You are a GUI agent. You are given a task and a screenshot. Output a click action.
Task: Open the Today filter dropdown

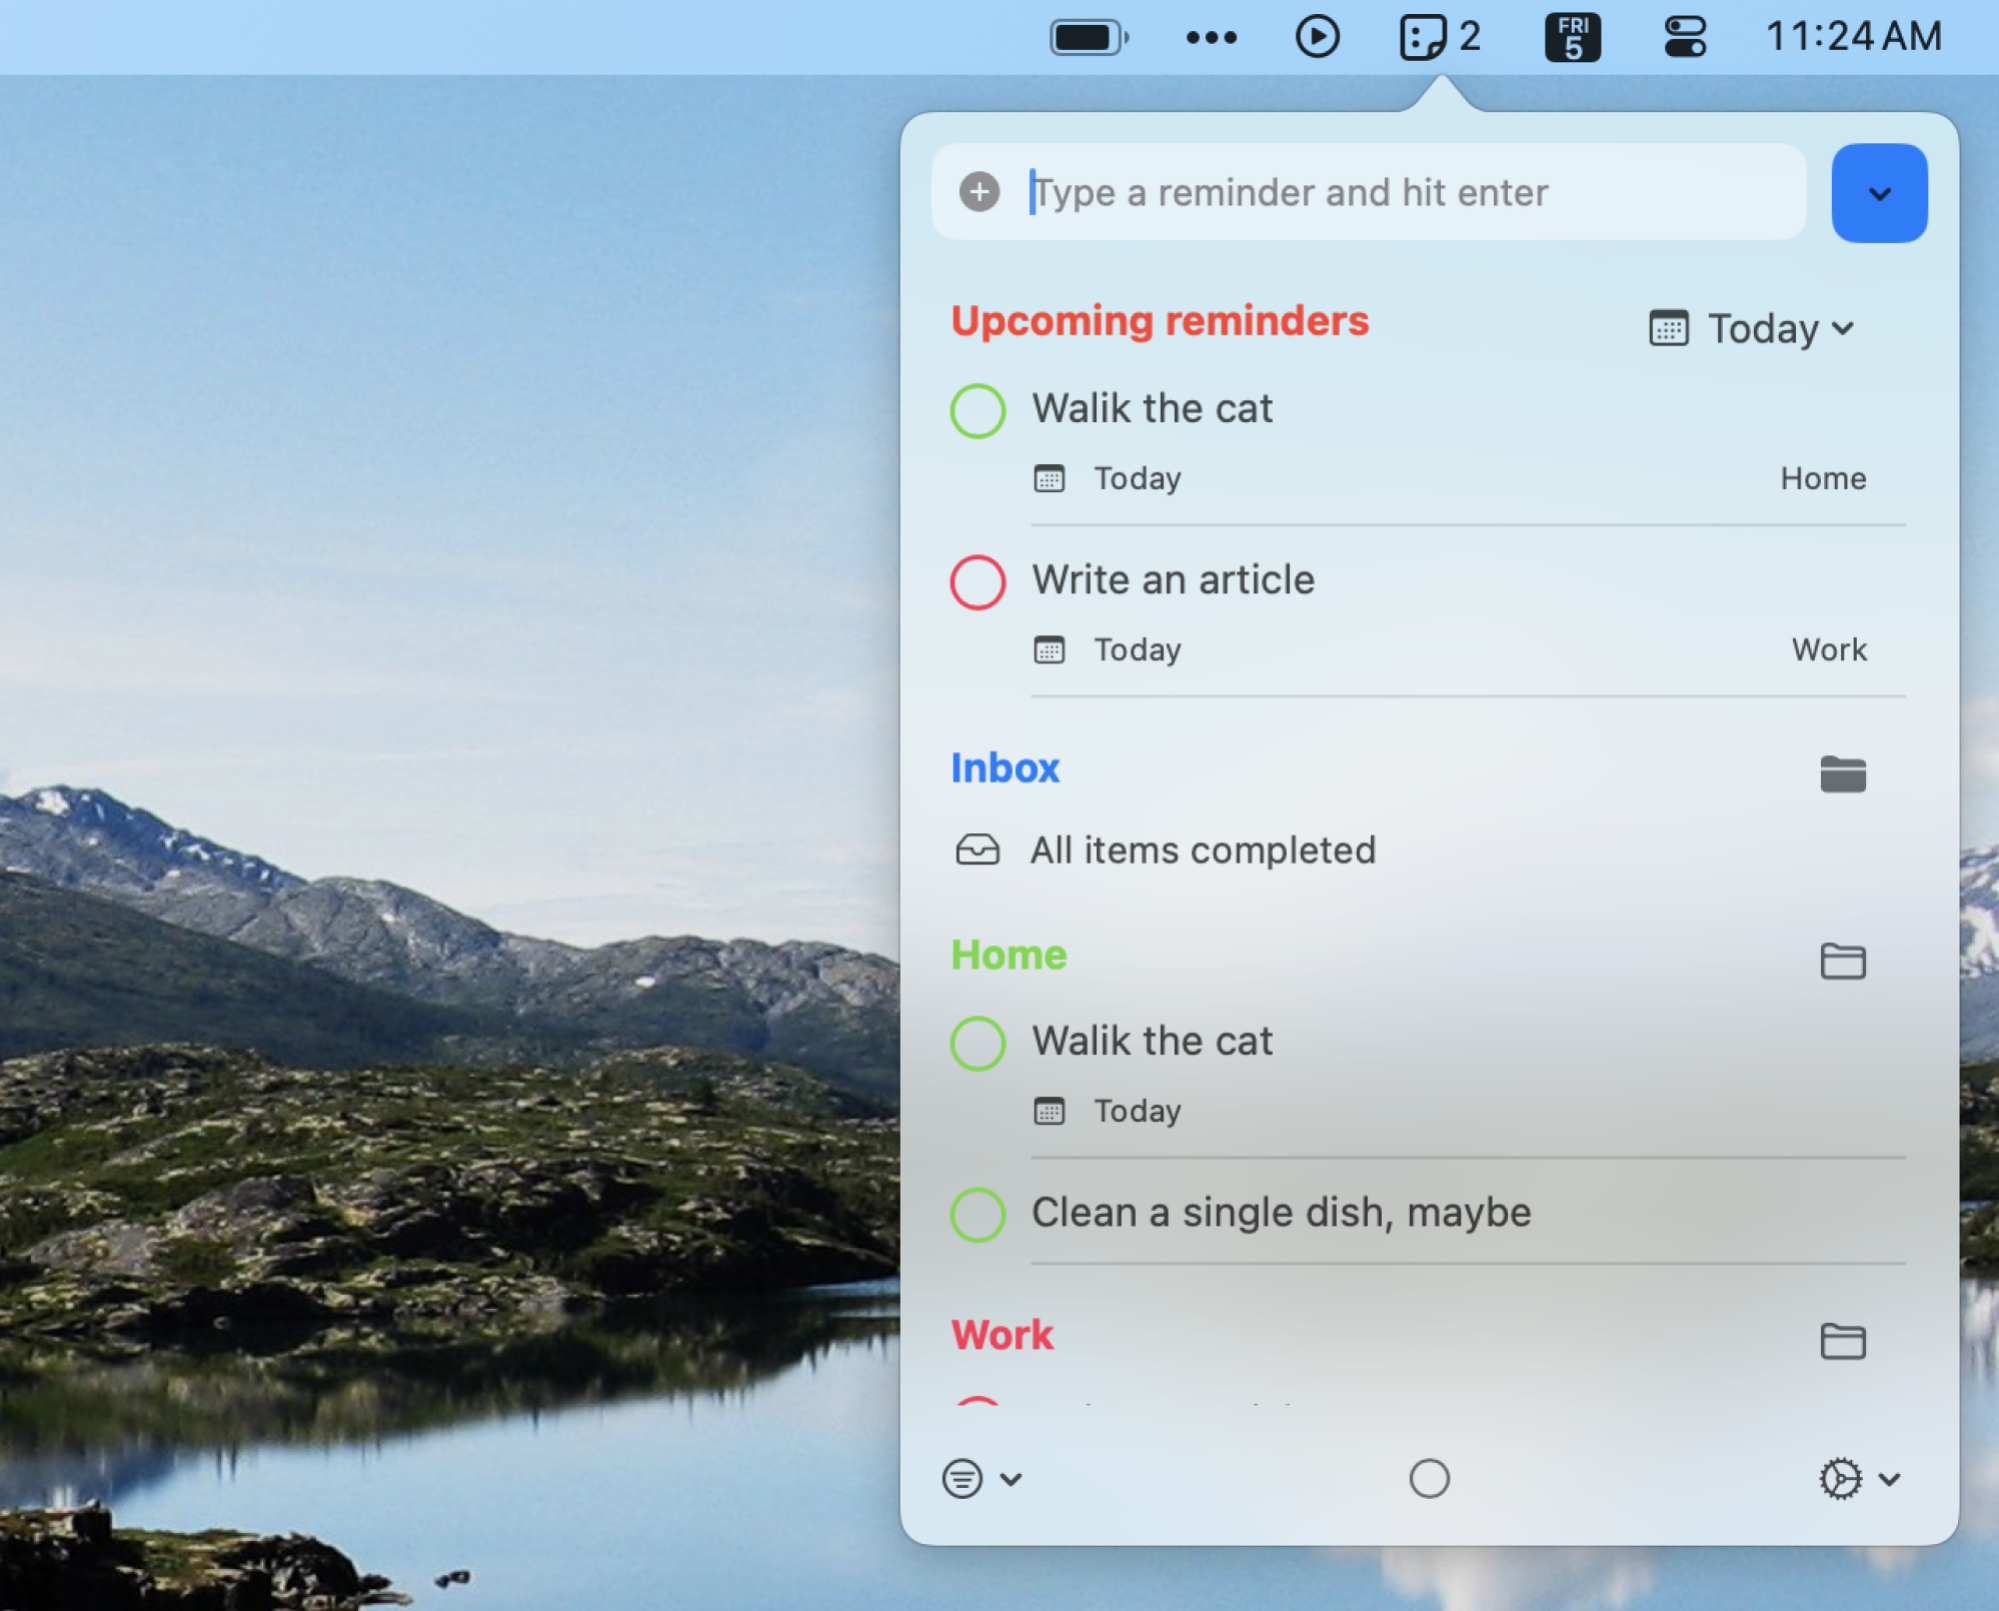click(1752, 329)
